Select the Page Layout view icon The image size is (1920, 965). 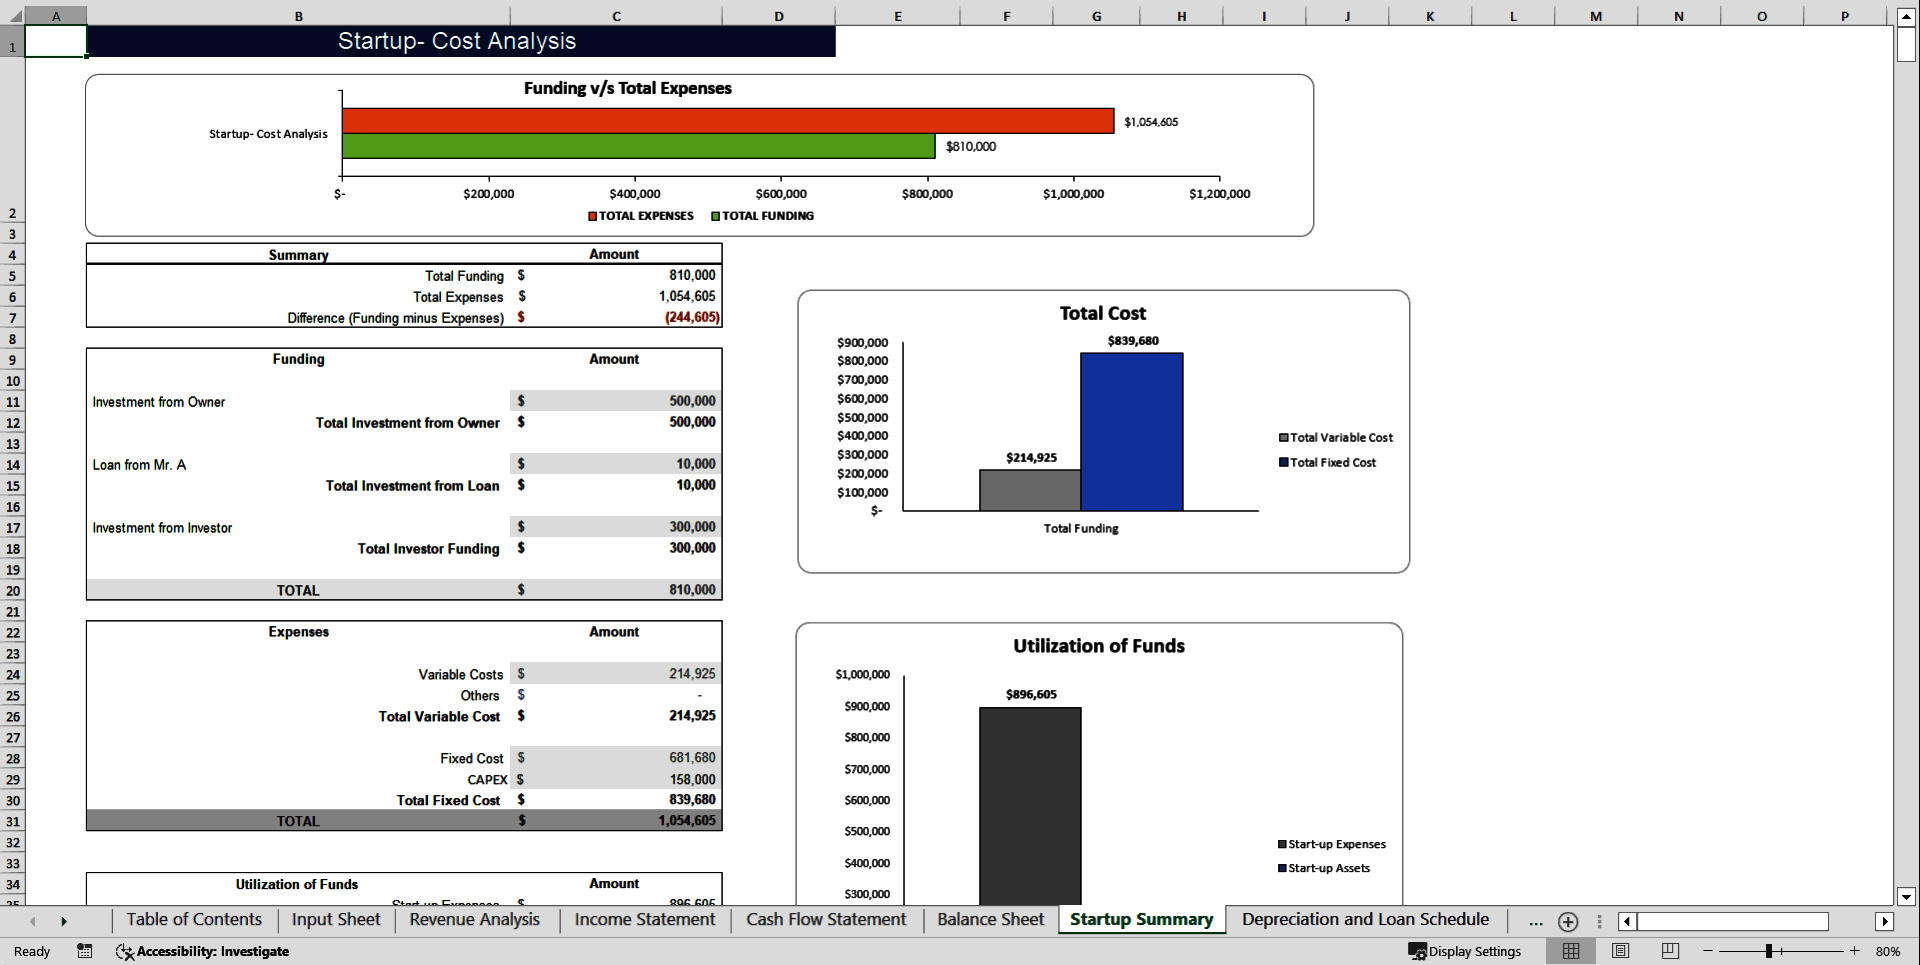(x=1620, y=951)
